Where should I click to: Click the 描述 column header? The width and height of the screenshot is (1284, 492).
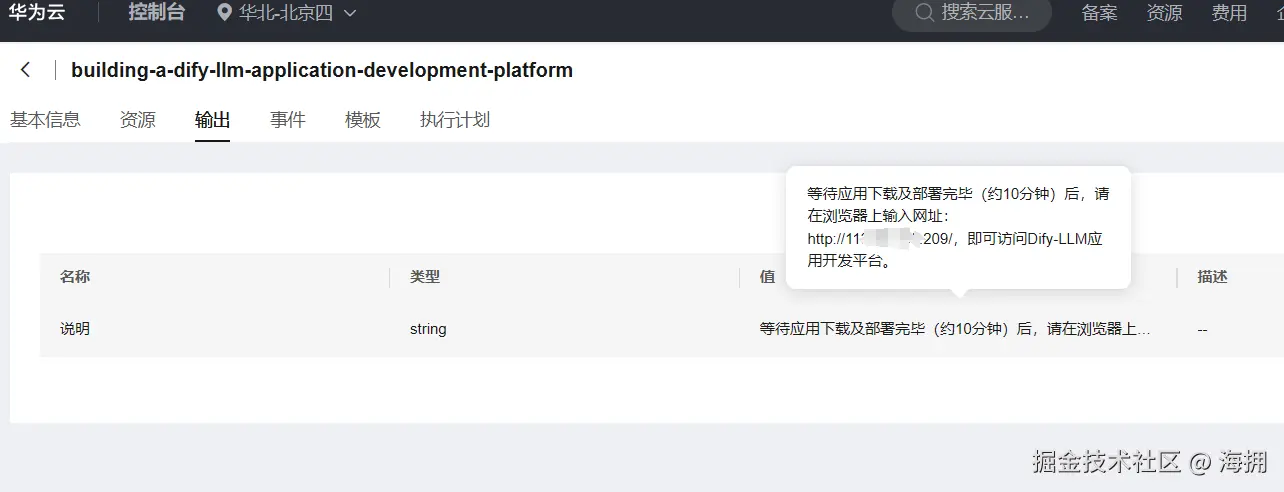pos(1213,277)
